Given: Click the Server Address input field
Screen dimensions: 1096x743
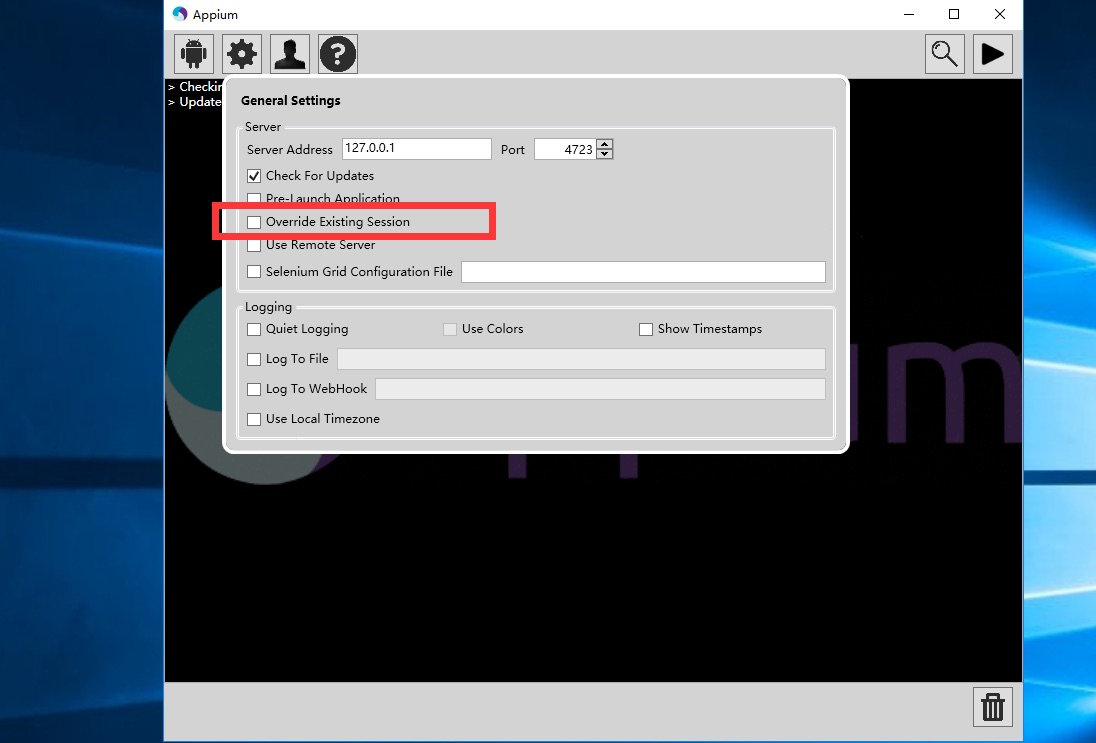Looking at the screenshot, I should 417,148.
